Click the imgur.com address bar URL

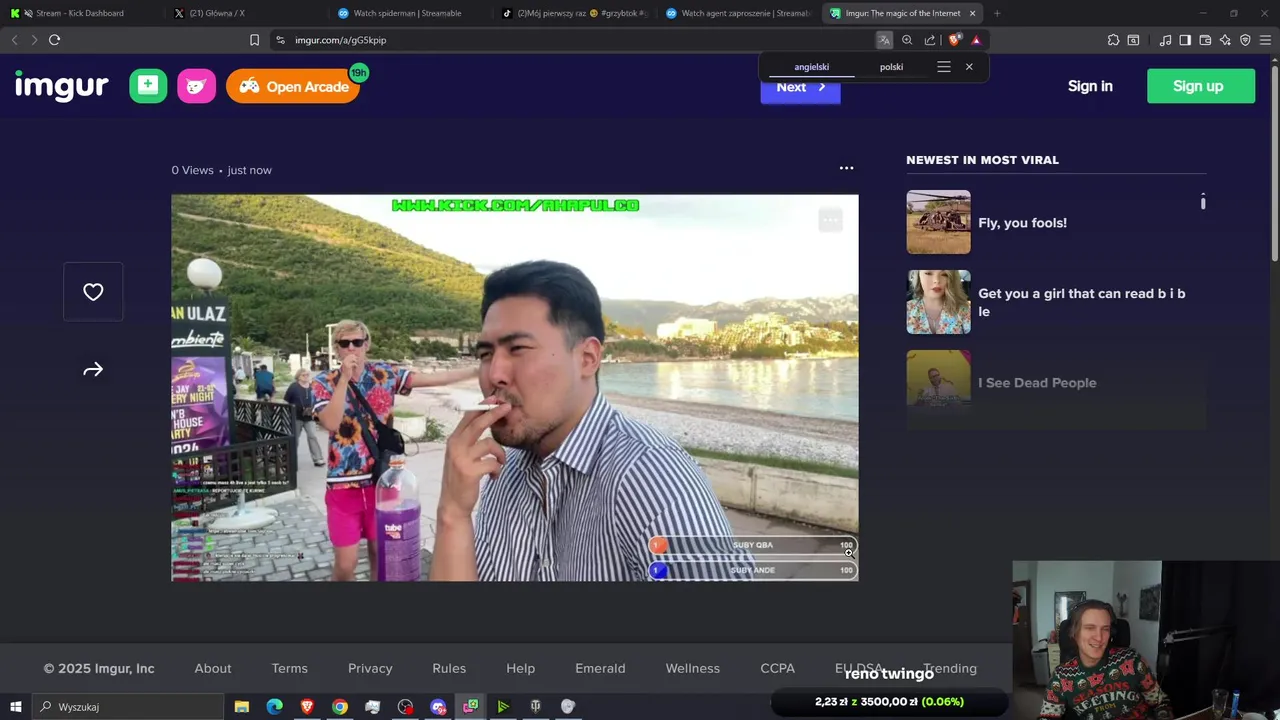341,40
